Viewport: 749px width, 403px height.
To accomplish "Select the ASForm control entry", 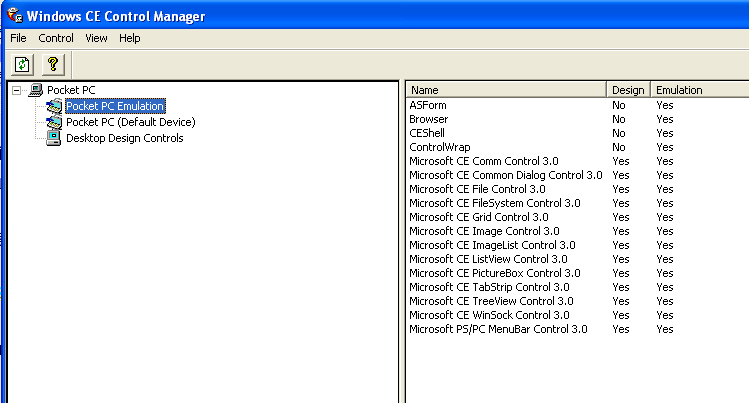I will pyautogui.click(x=427, y=105).
